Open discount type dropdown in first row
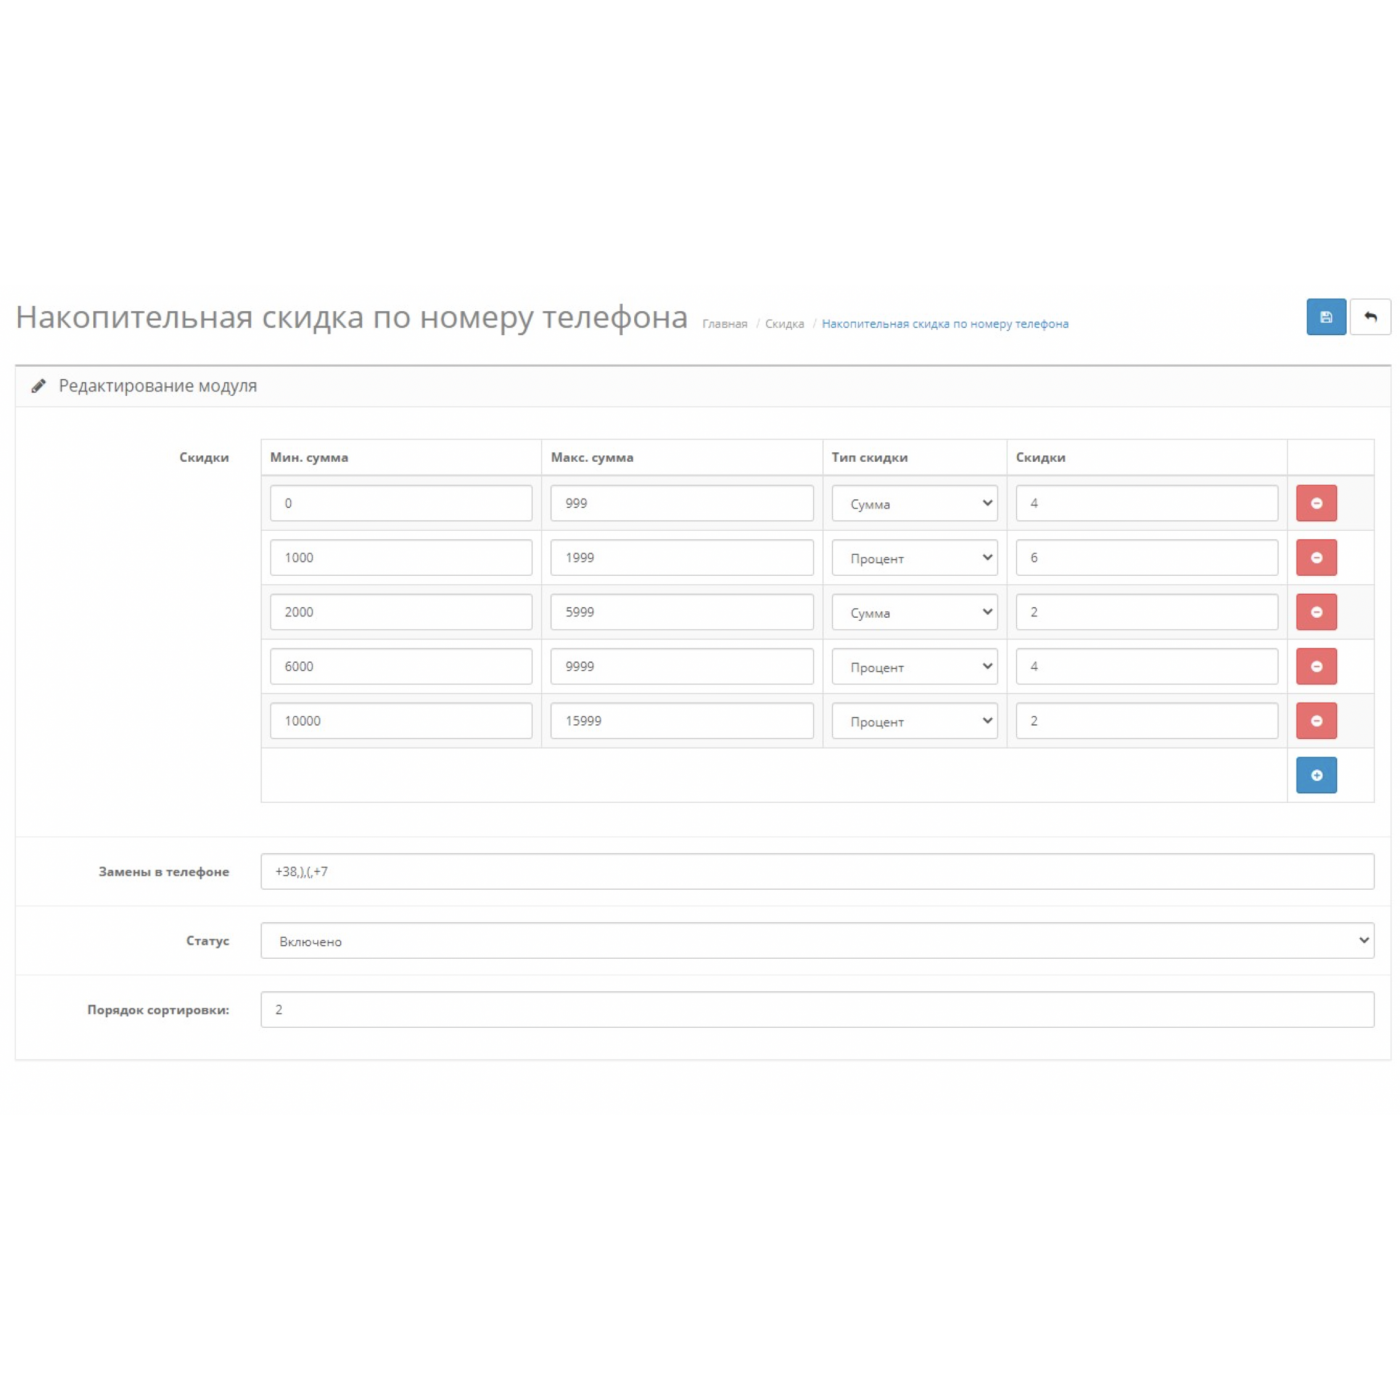 click(x=914, y=503)
